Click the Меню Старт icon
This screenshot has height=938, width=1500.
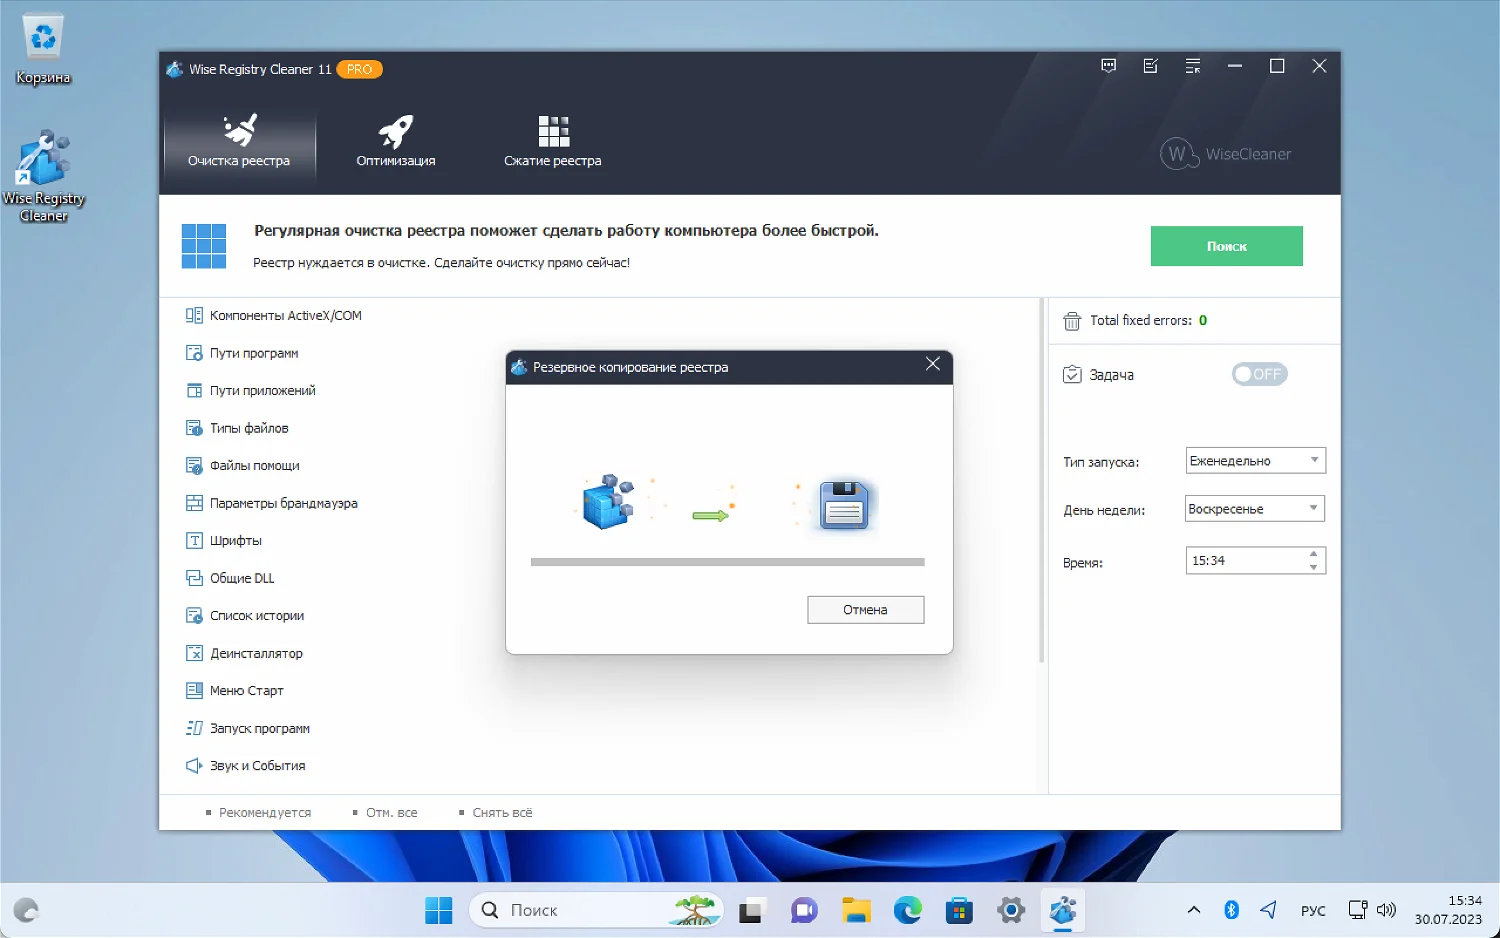pos(194,690)
